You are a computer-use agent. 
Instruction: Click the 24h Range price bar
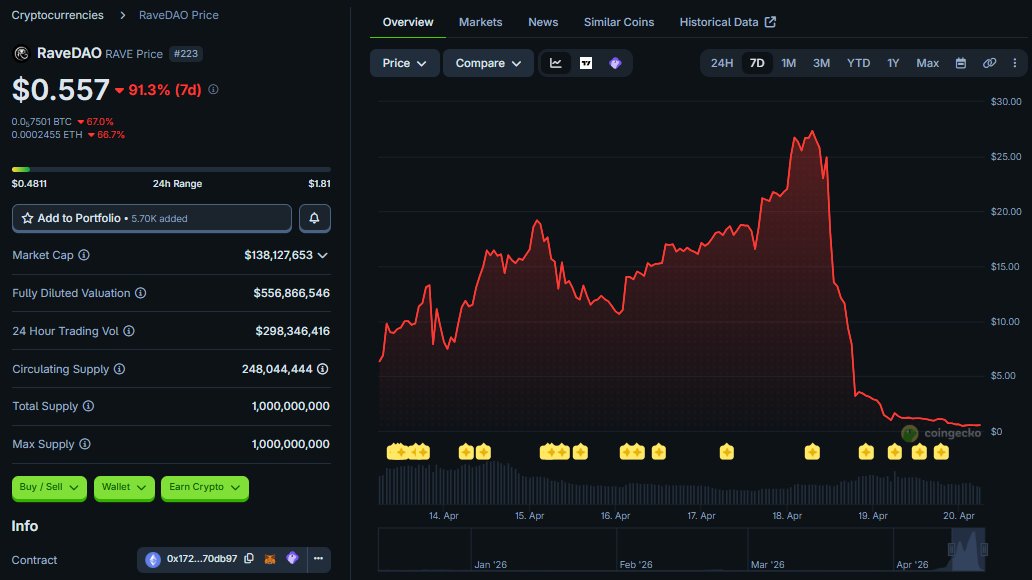click(x=170, y=169)
